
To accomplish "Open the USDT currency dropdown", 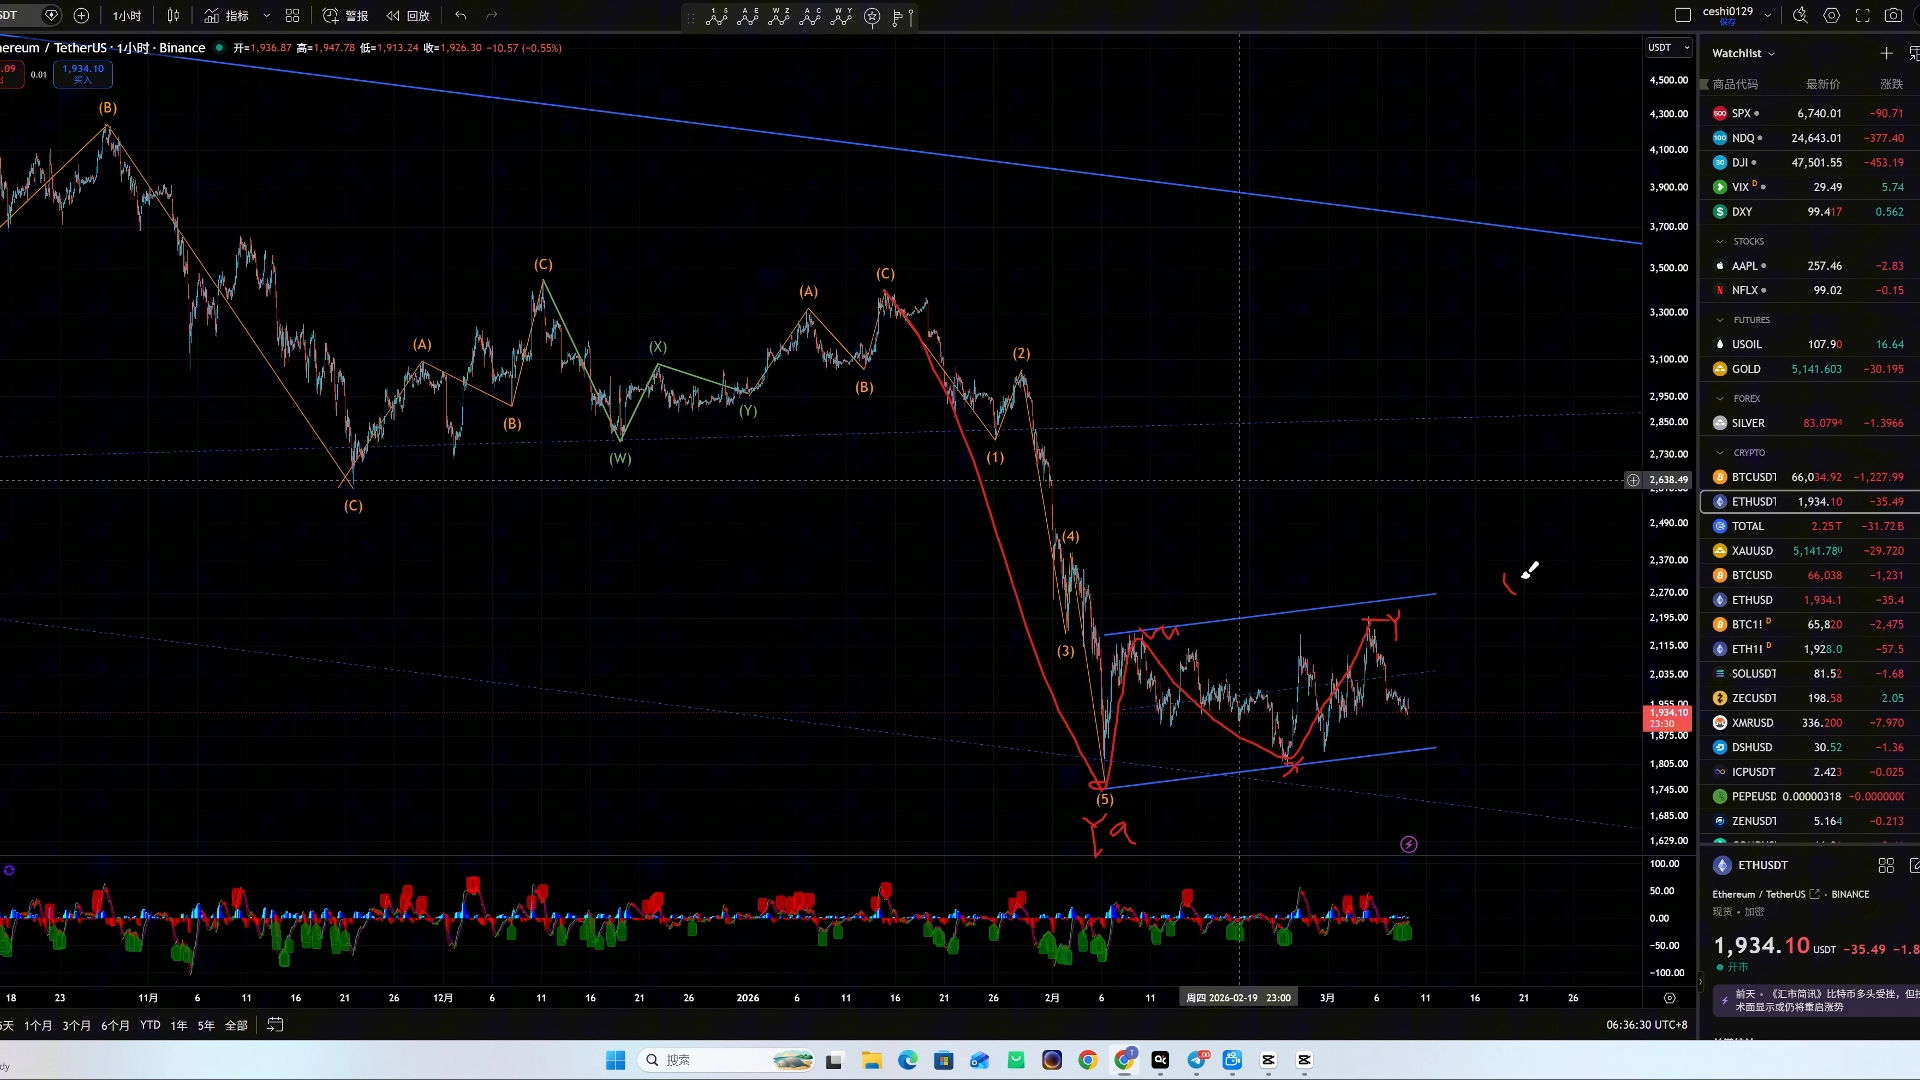I will click(1668, 47).
